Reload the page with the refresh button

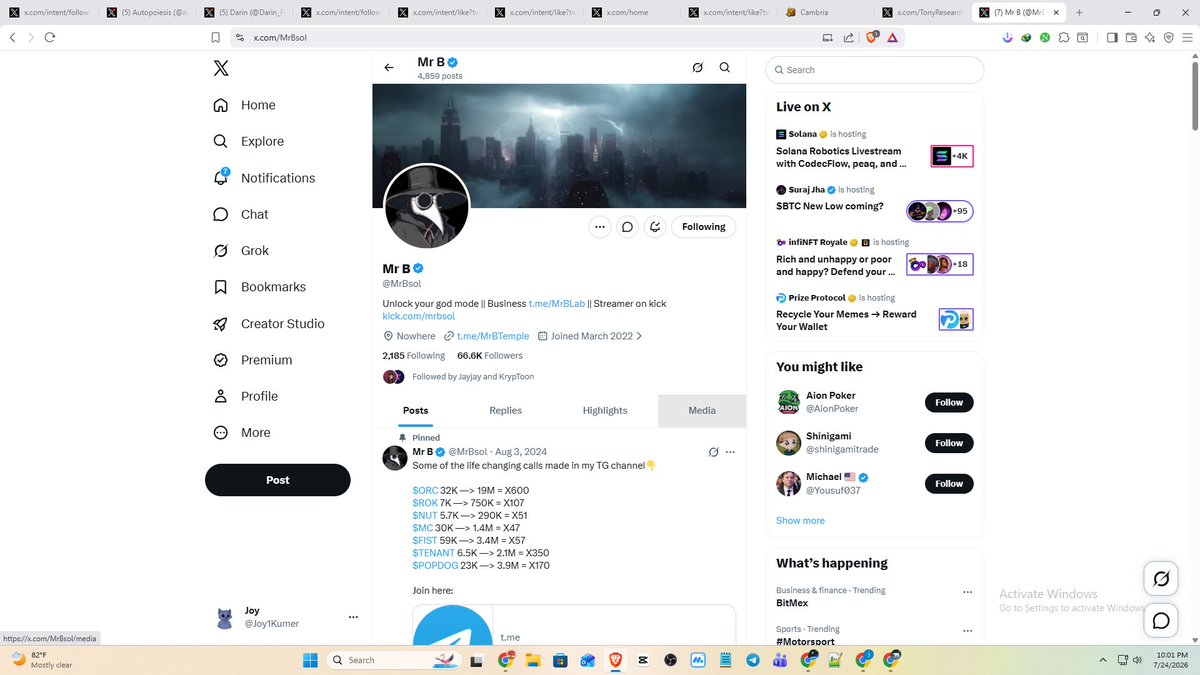click(x=49, y=37)
